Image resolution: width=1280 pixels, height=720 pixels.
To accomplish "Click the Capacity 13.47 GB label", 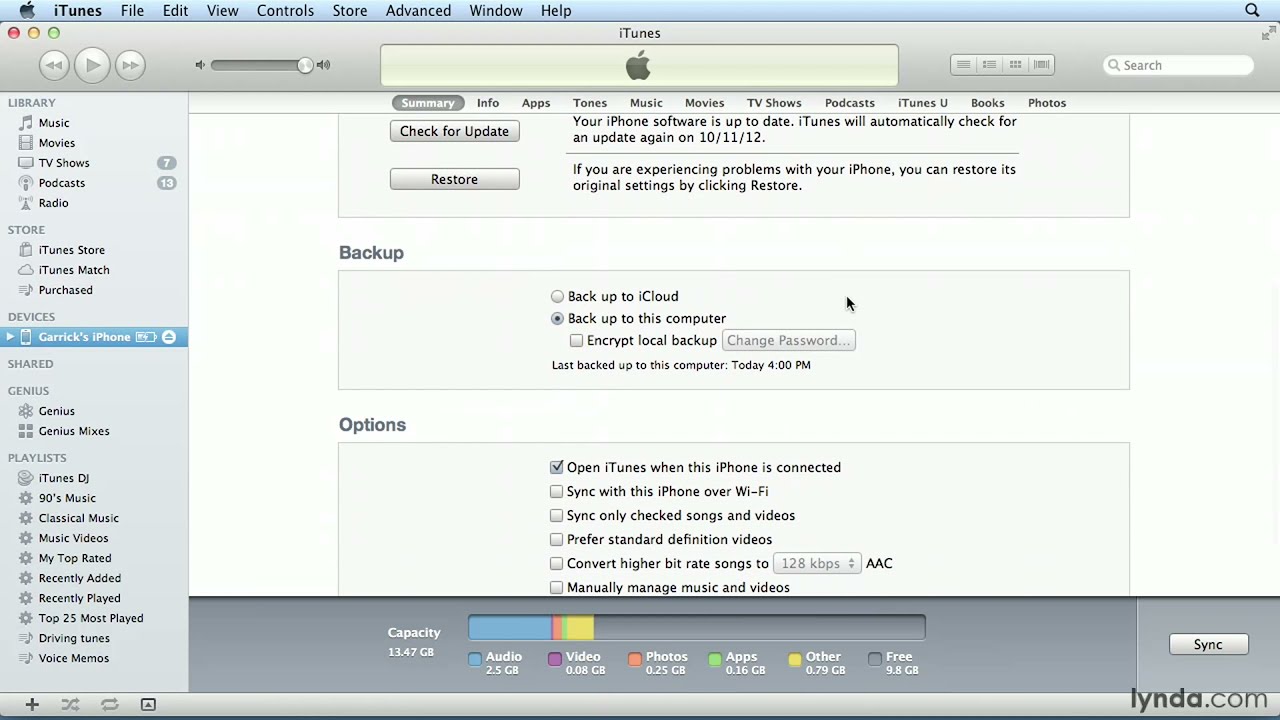I will point(413,641).
